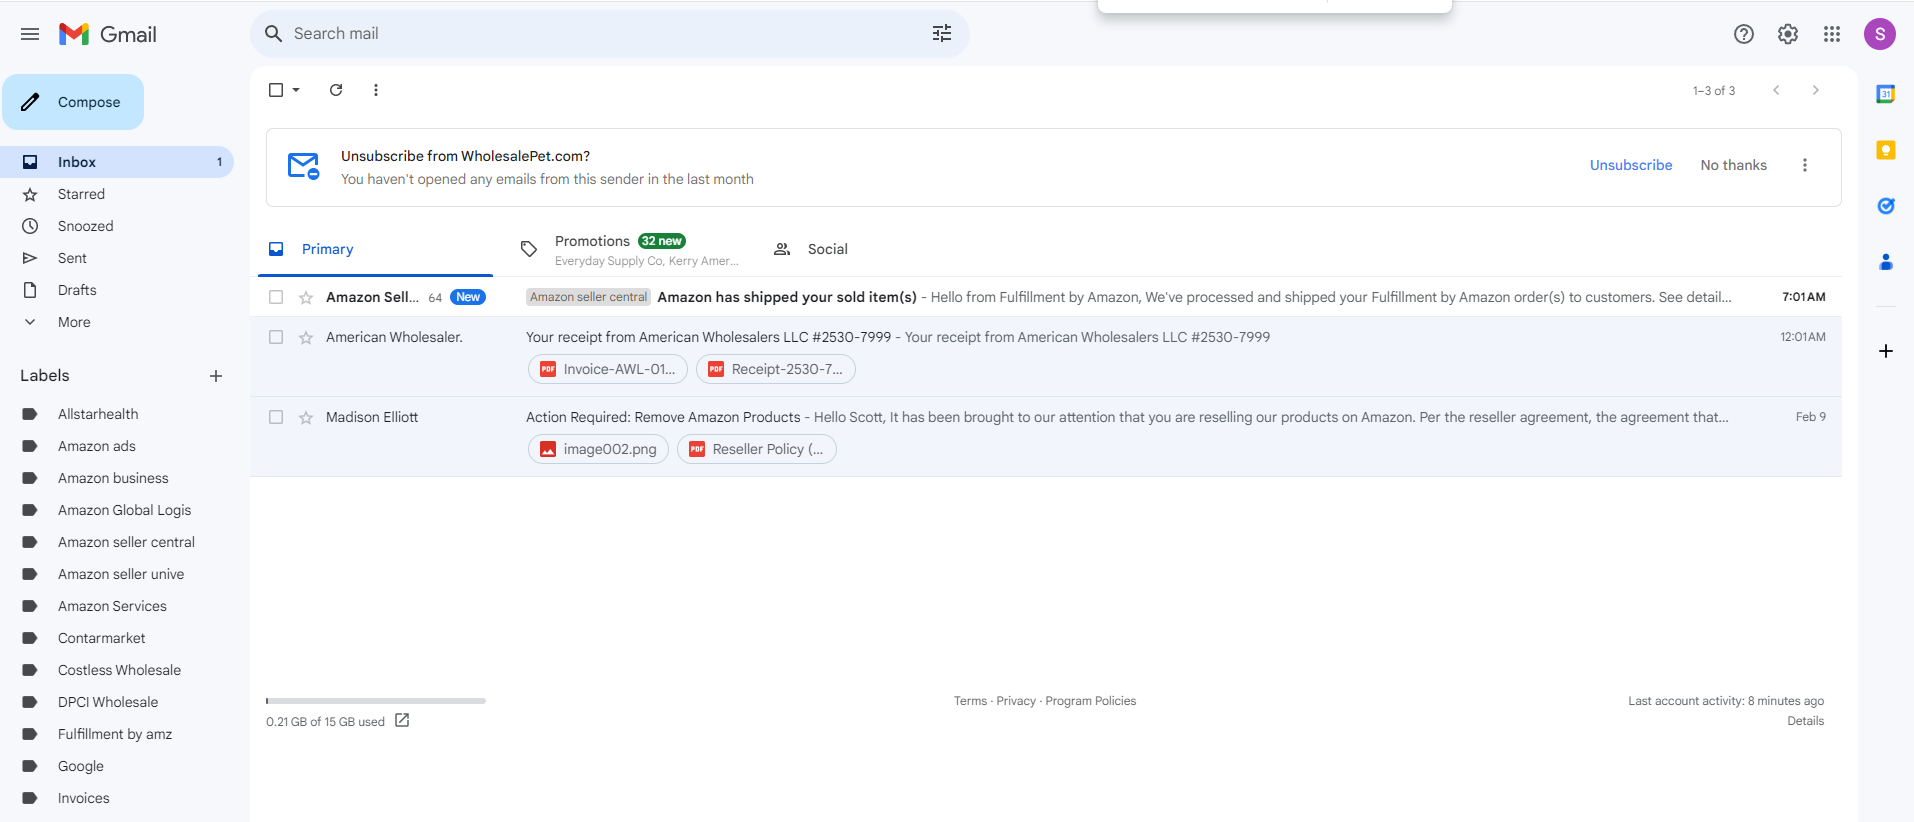Toggle the select-all checkbox
This screenshot has width=1914, height=822.
pos(276,90)
